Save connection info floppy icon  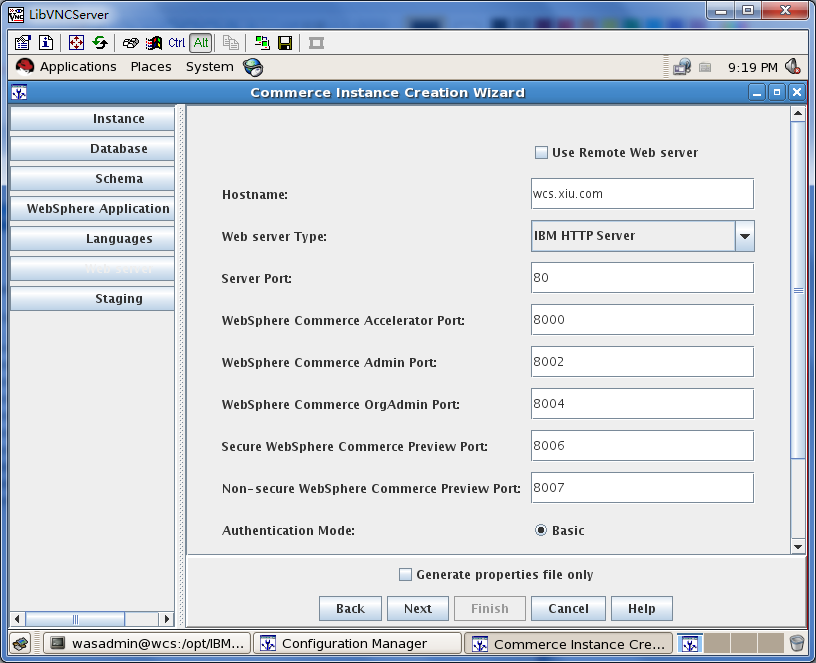tap(285, 43)
